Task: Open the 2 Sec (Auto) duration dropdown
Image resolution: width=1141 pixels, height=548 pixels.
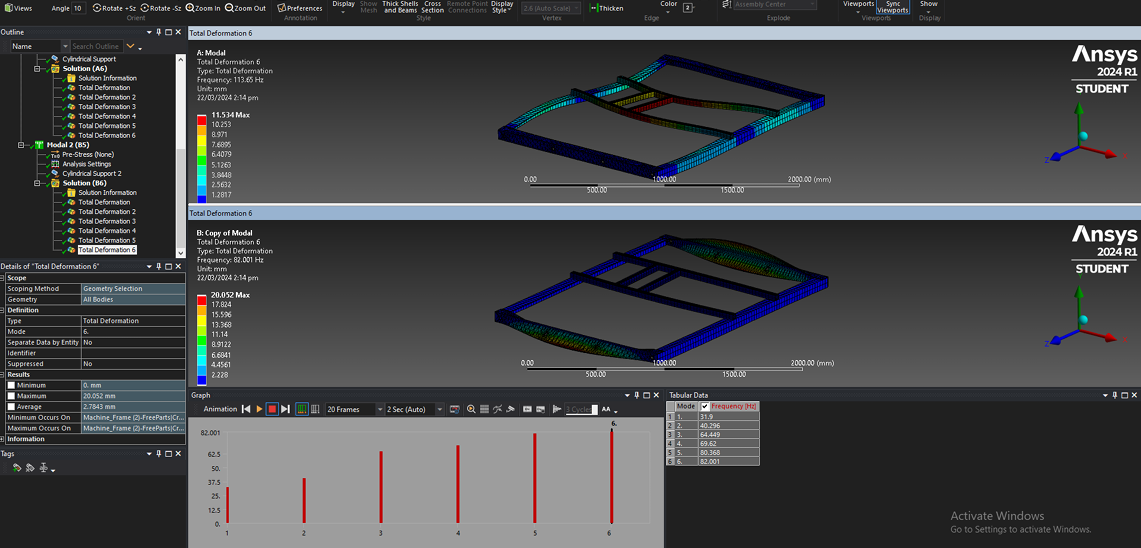Action: coord(438,409)
